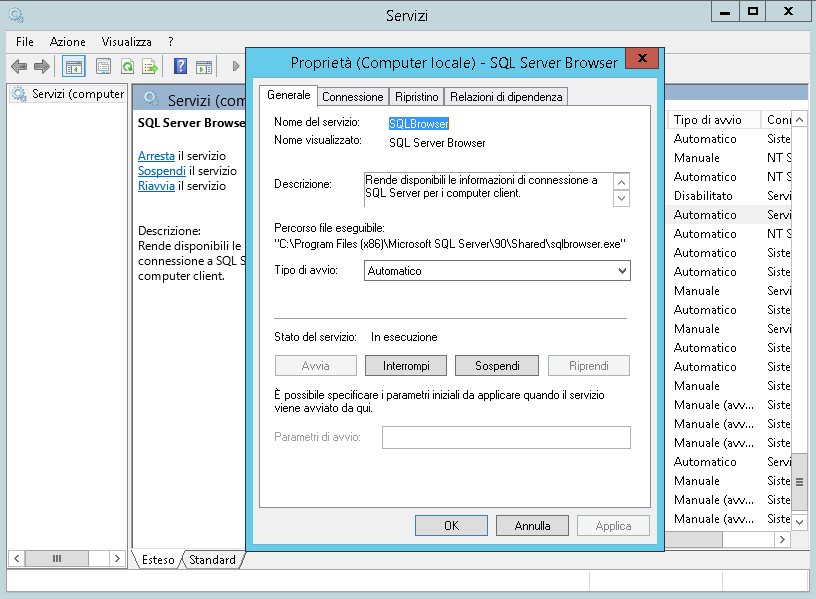Open the Visualizza menu
816x599 pixels.
126,42
